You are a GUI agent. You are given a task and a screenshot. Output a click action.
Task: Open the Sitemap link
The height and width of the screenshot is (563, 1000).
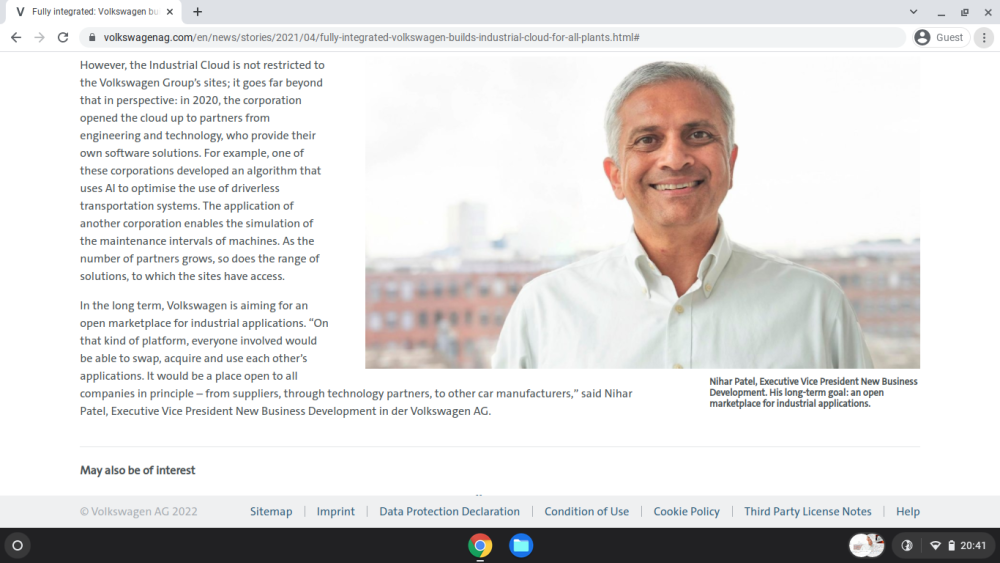tap(271, 511)
